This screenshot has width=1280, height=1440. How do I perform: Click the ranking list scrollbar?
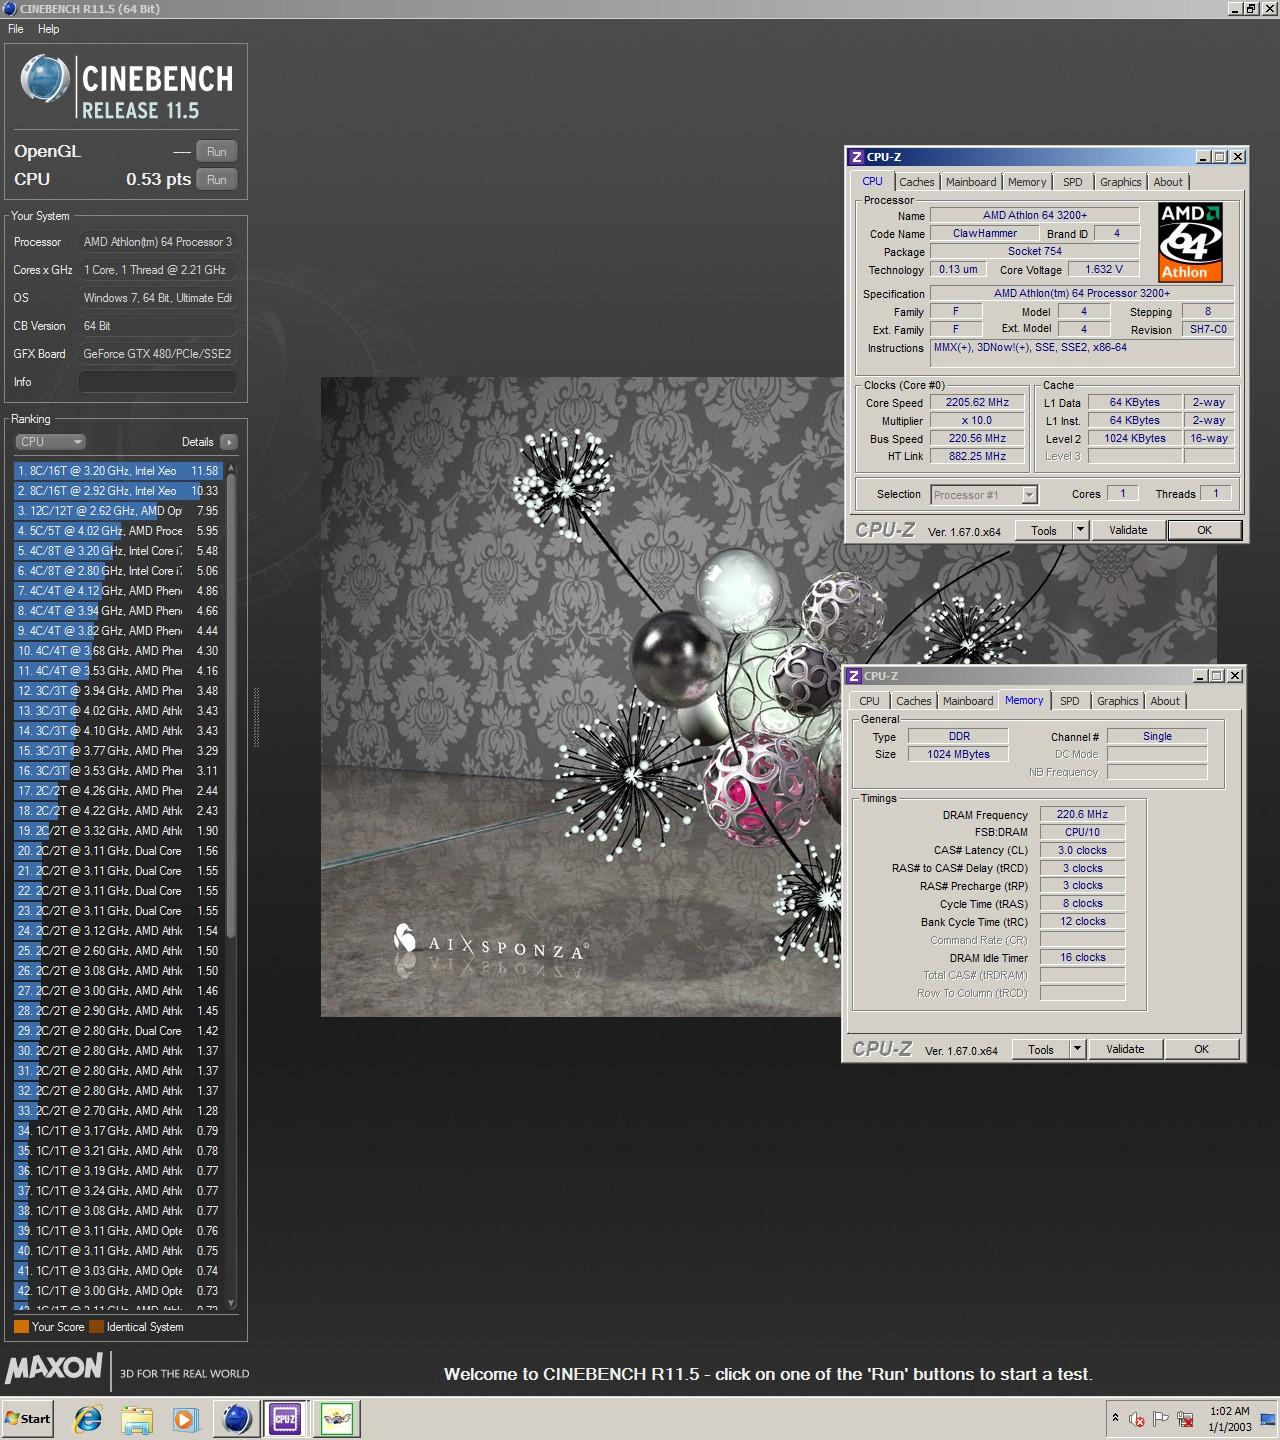click(x=232, y=705)
